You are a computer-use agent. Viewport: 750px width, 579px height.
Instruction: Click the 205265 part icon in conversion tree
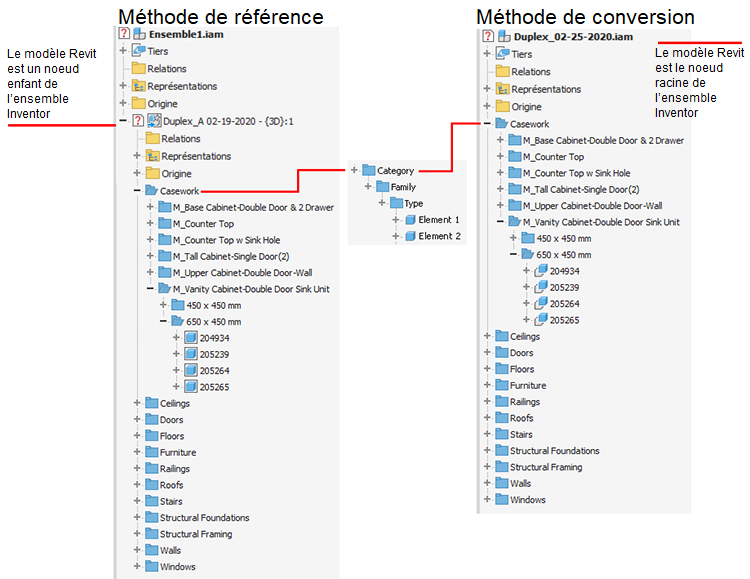click(x=540, y=319)
